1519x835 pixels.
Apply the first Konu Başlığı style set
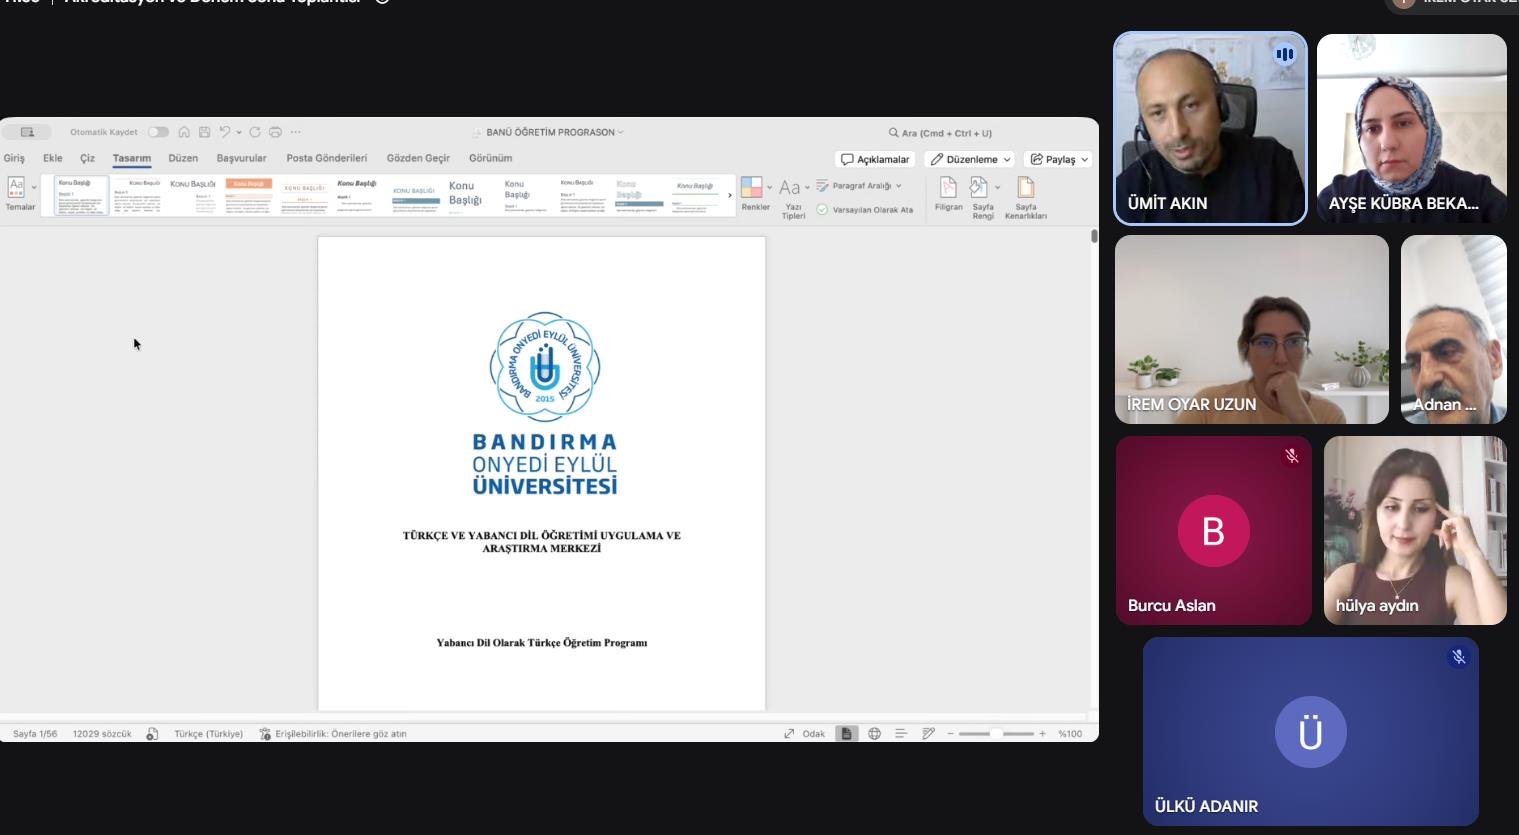pyautogui.click(x=81, y=196)
